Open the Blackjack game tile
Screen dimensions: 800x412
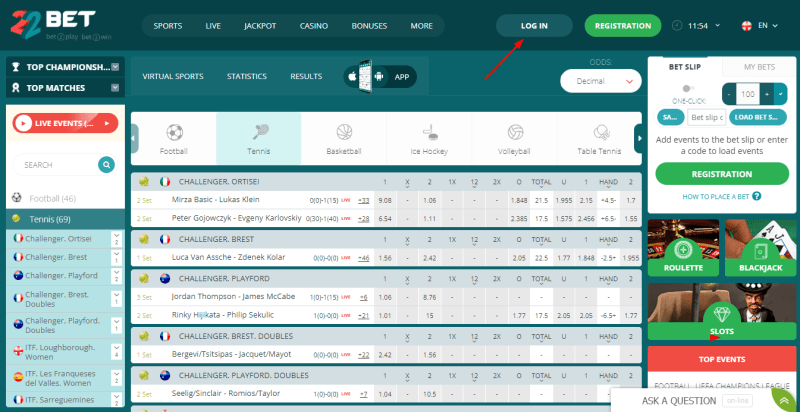[760, 248]
